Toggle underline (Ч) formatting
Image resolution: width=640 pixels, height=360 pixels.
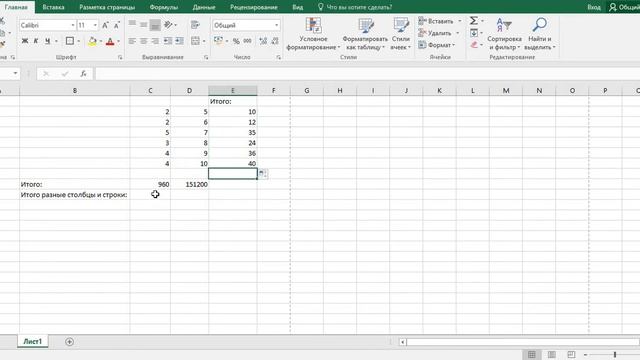47,41
